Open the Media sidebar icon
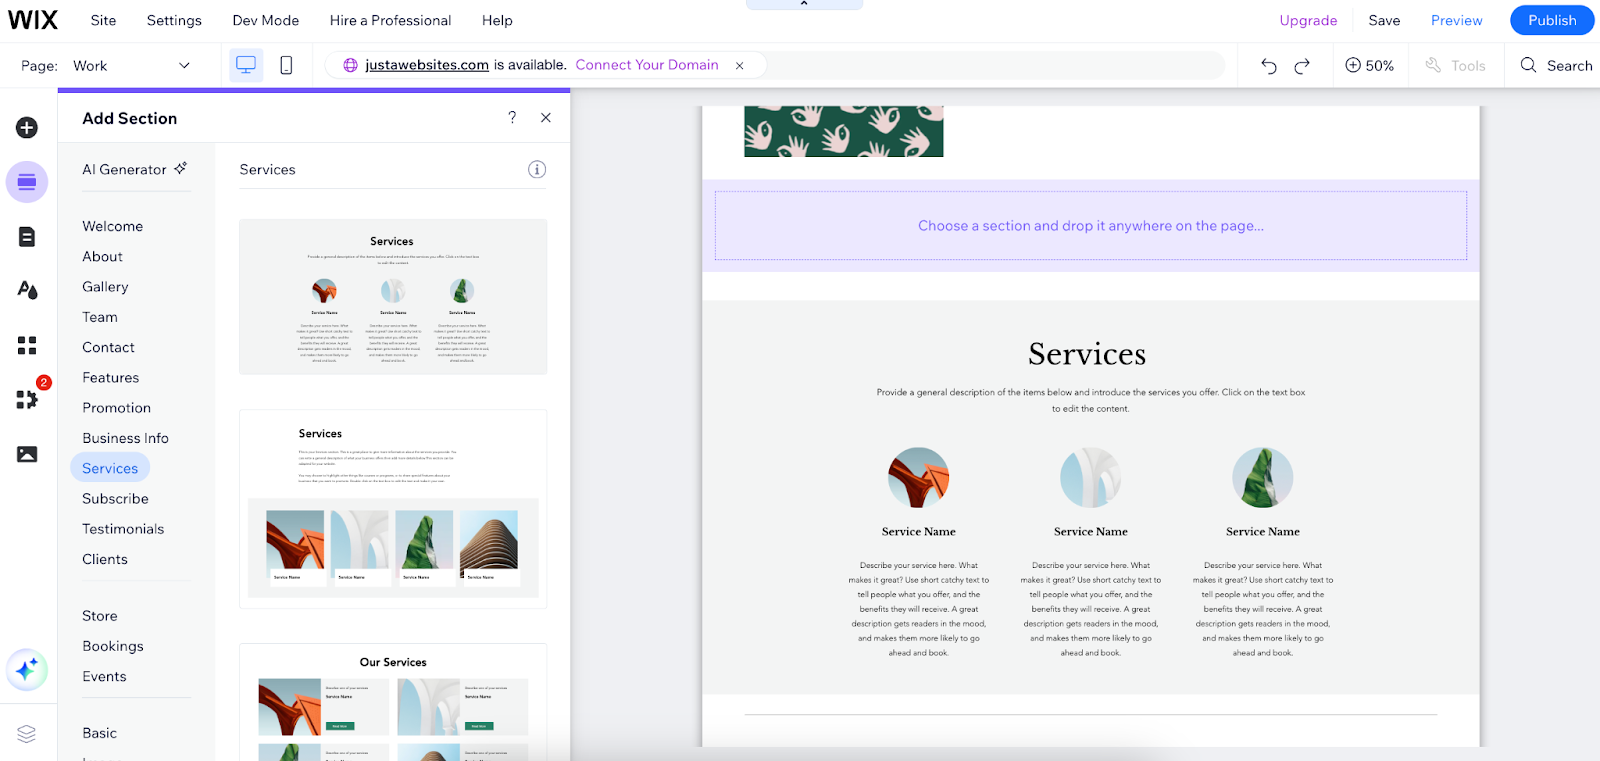 (x=27, y=454)
